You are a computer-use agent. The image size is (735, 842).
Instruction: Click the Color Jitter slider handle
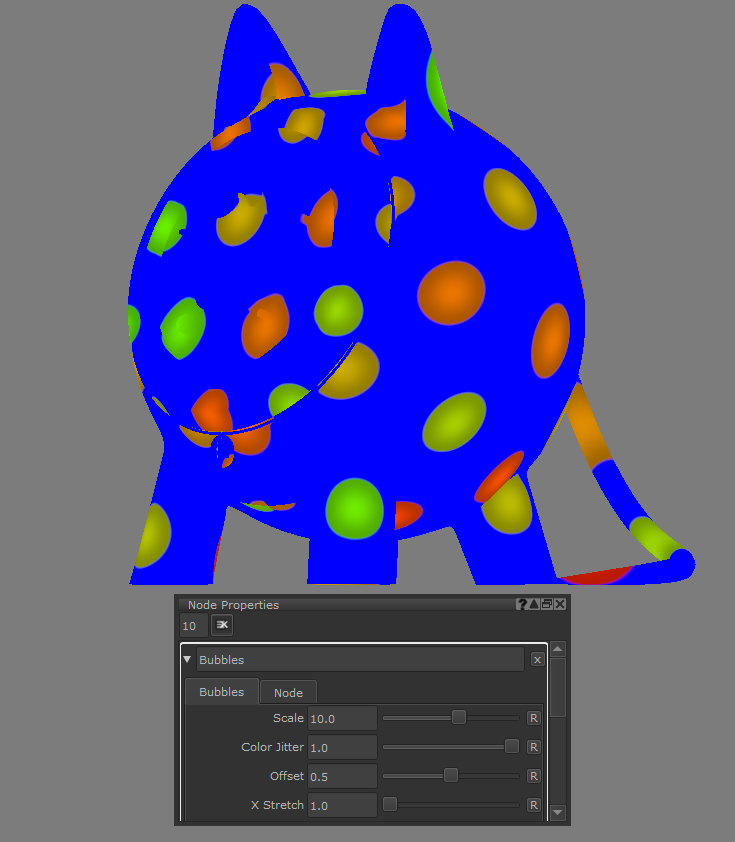pyautogui.click(x=512, y=746)
